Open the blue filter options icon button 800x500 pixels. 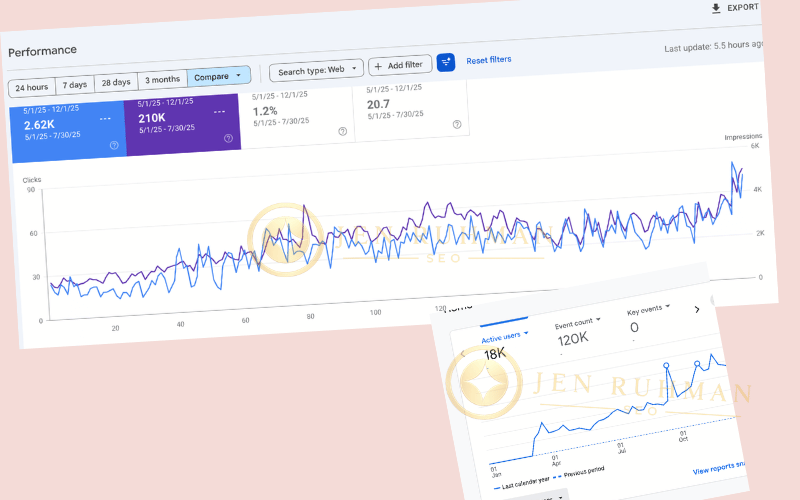[x=445, y=62]
